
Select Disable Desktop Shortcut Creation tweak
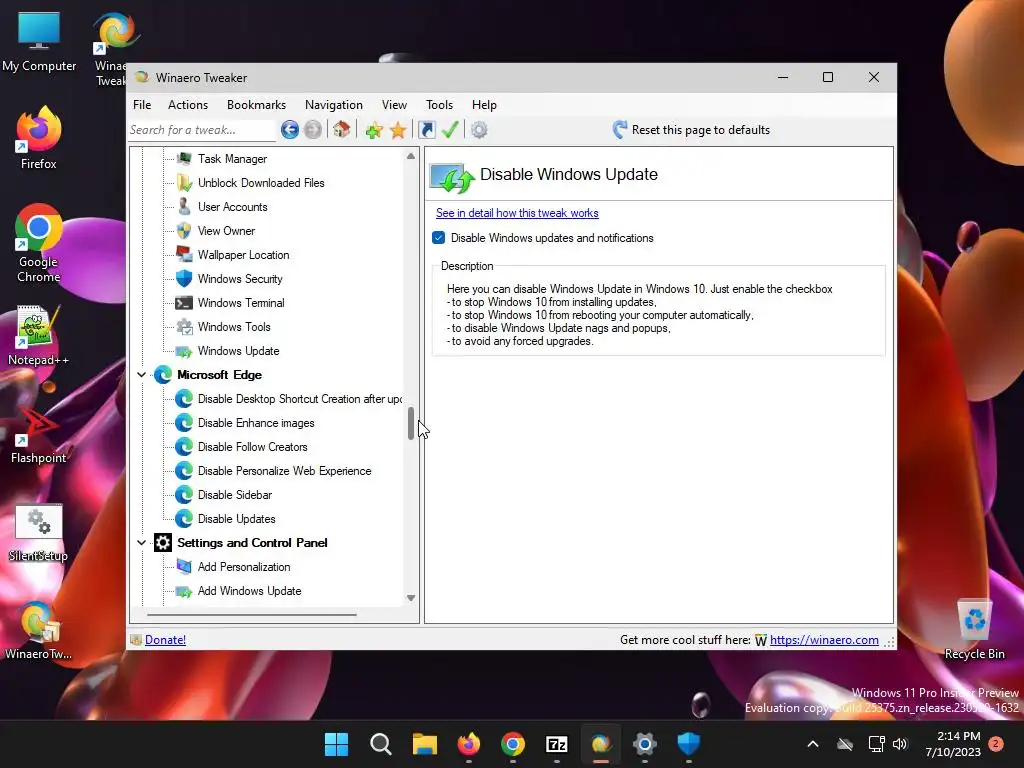pos(300,399)
